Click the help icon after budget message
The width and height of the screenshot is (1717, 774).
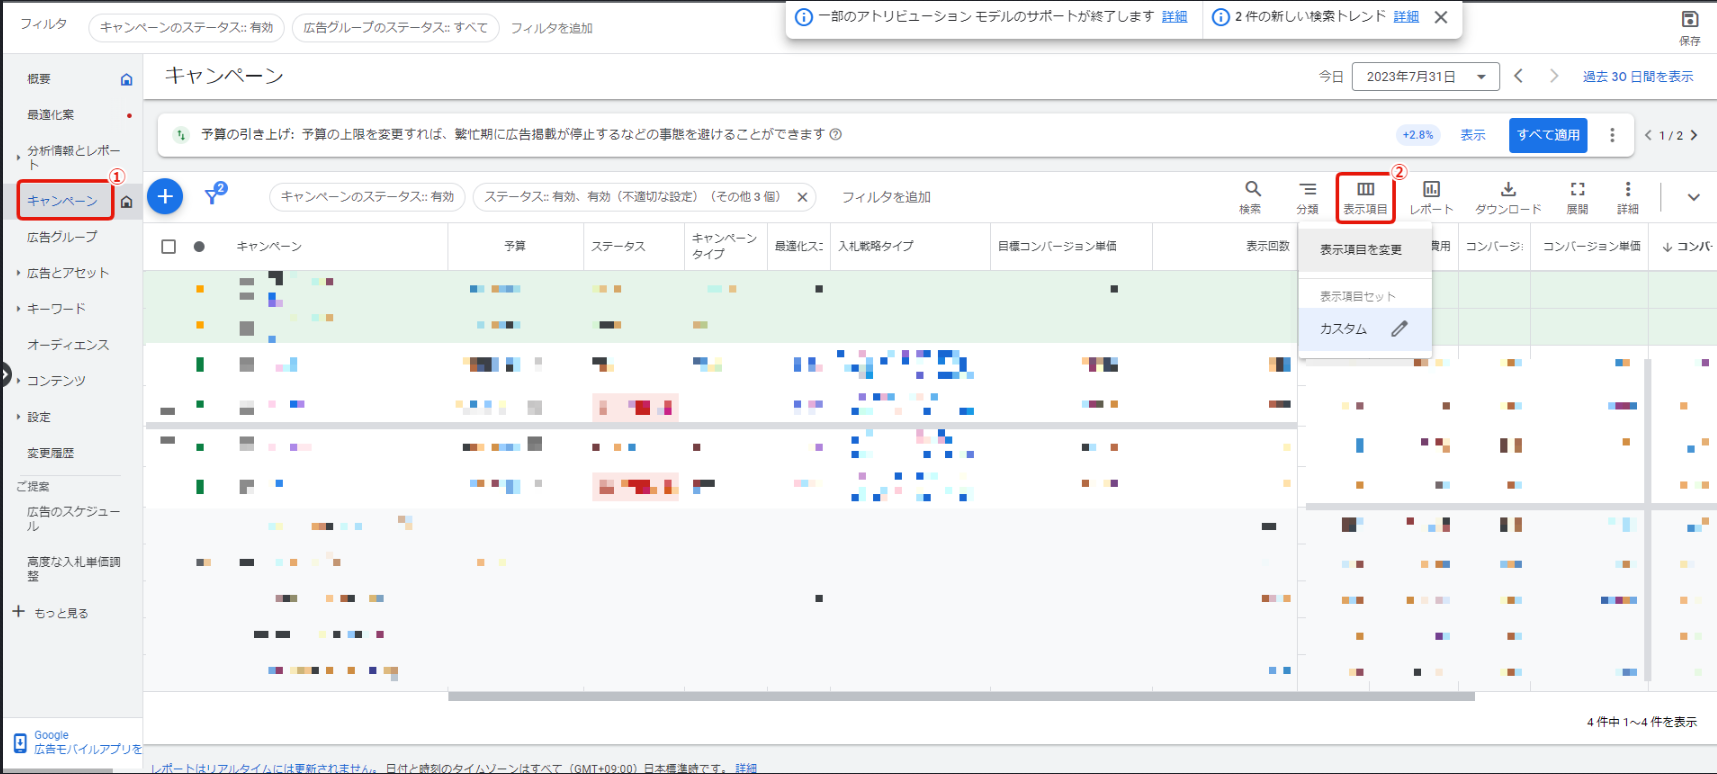coord(836,134)
